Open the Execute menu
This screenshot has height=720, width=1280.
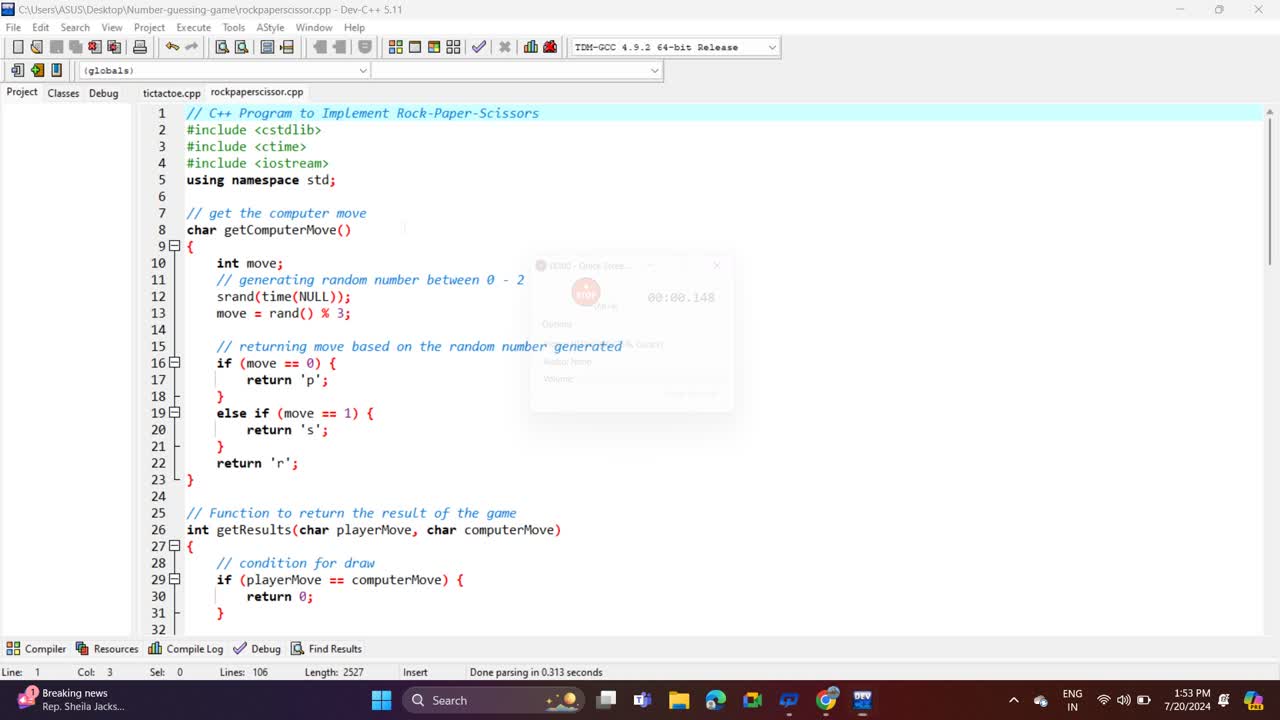[193, 27]
